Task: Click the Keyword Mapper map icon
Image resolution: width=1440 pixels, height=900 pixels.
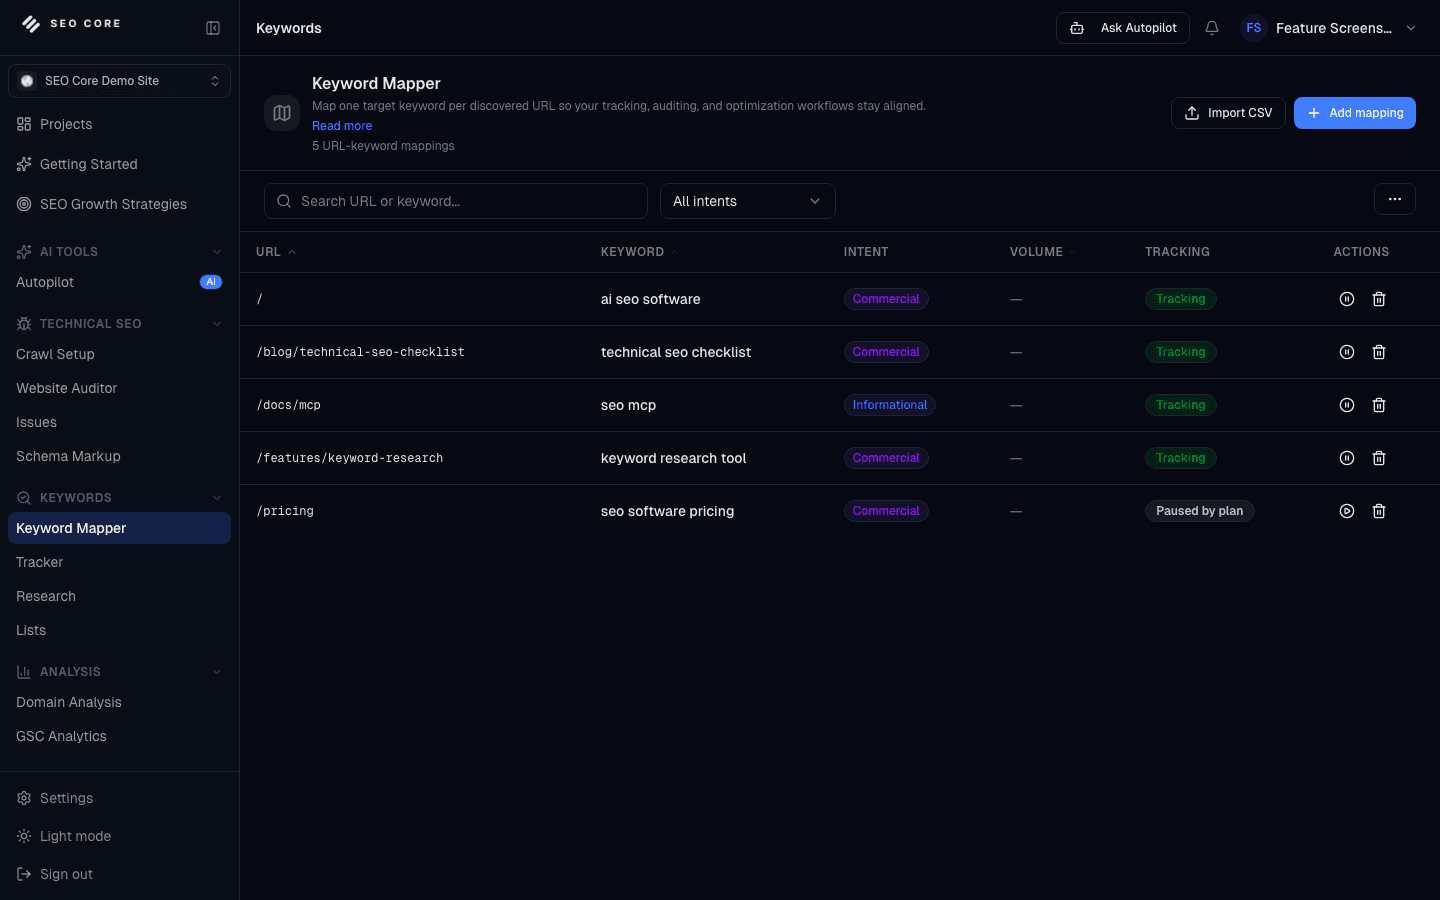Action: (x=282, y=113)
